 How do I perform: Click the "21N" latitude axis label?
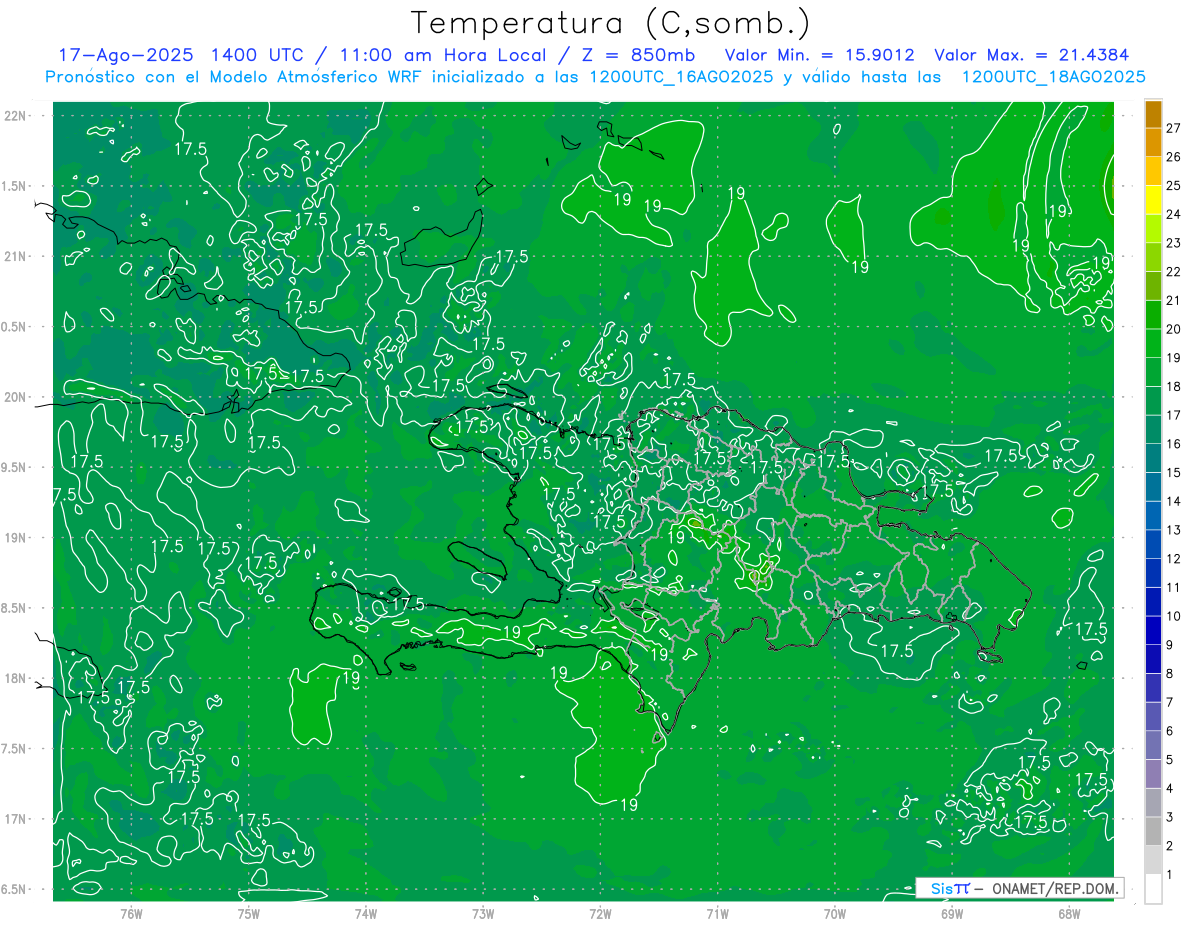coord(16,256)
